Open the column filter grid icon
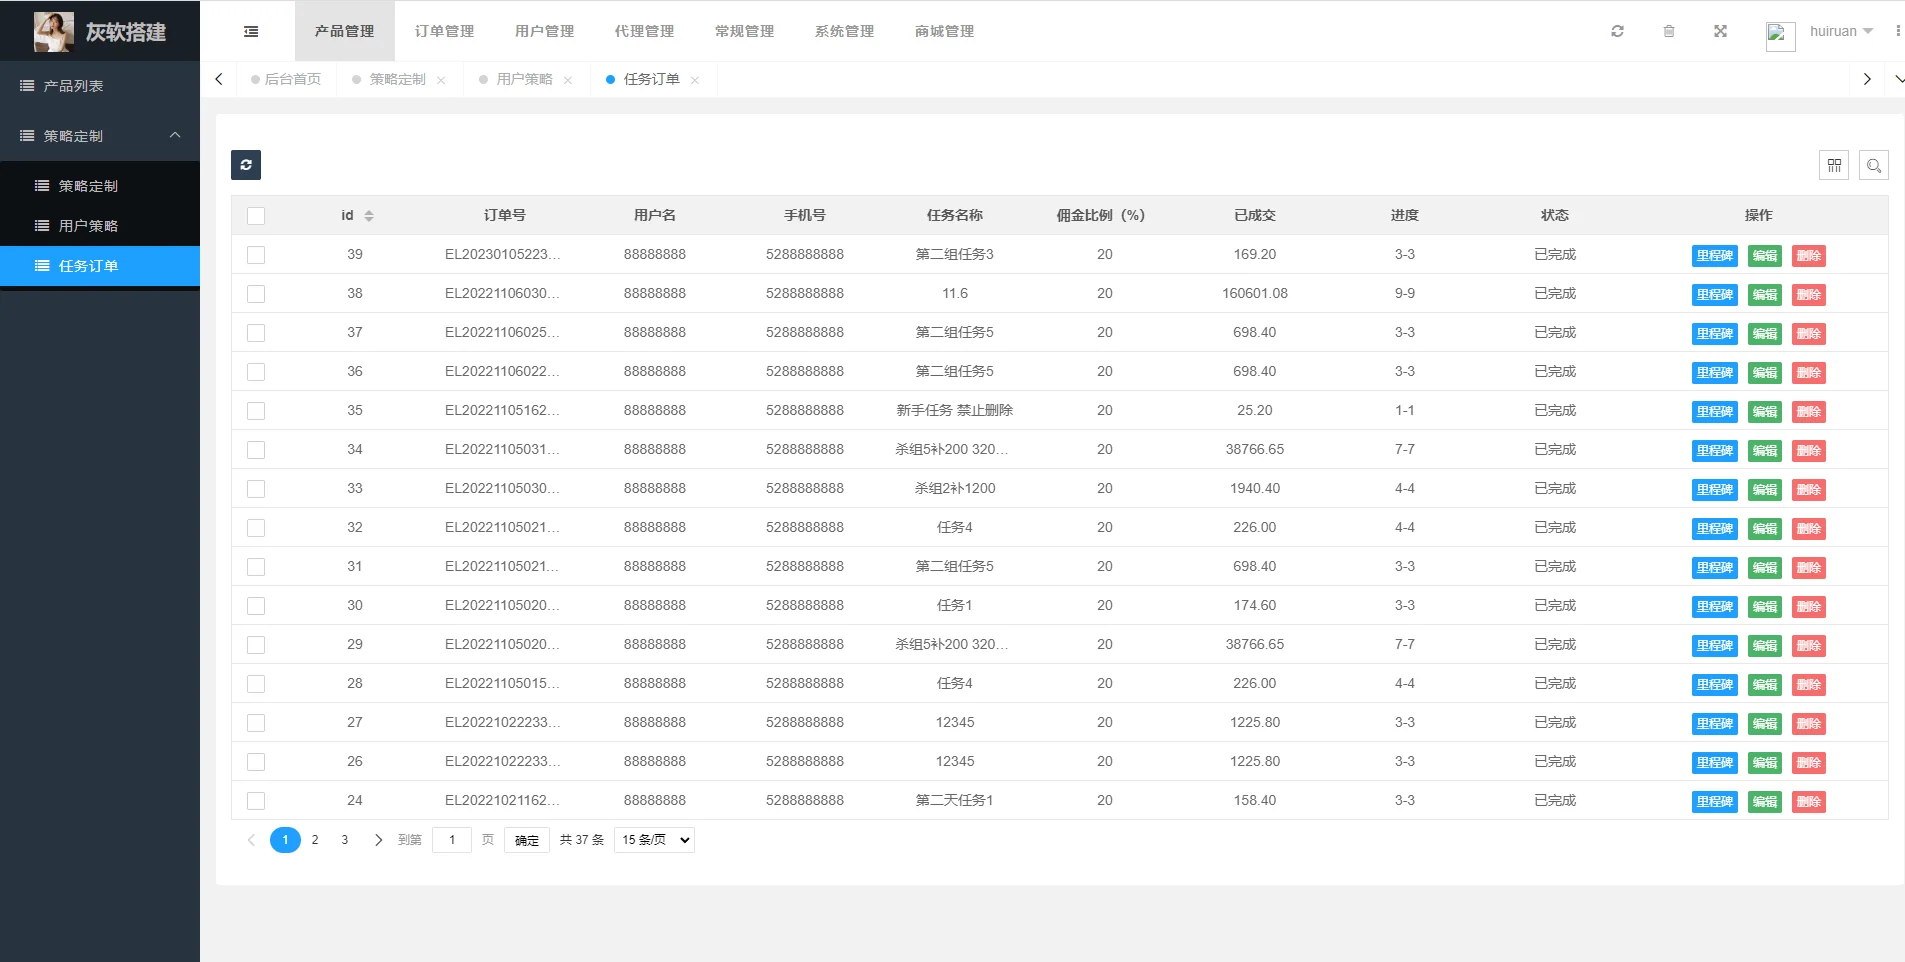Image resolution: width=1905 pixels, height=962 pixels. 1833,165
